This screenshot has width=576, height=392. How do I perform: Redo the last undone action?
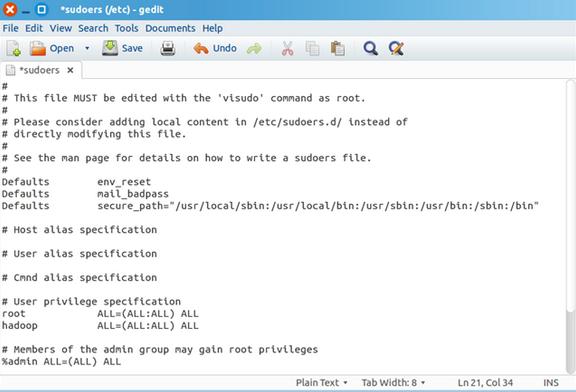click(254, 48)
